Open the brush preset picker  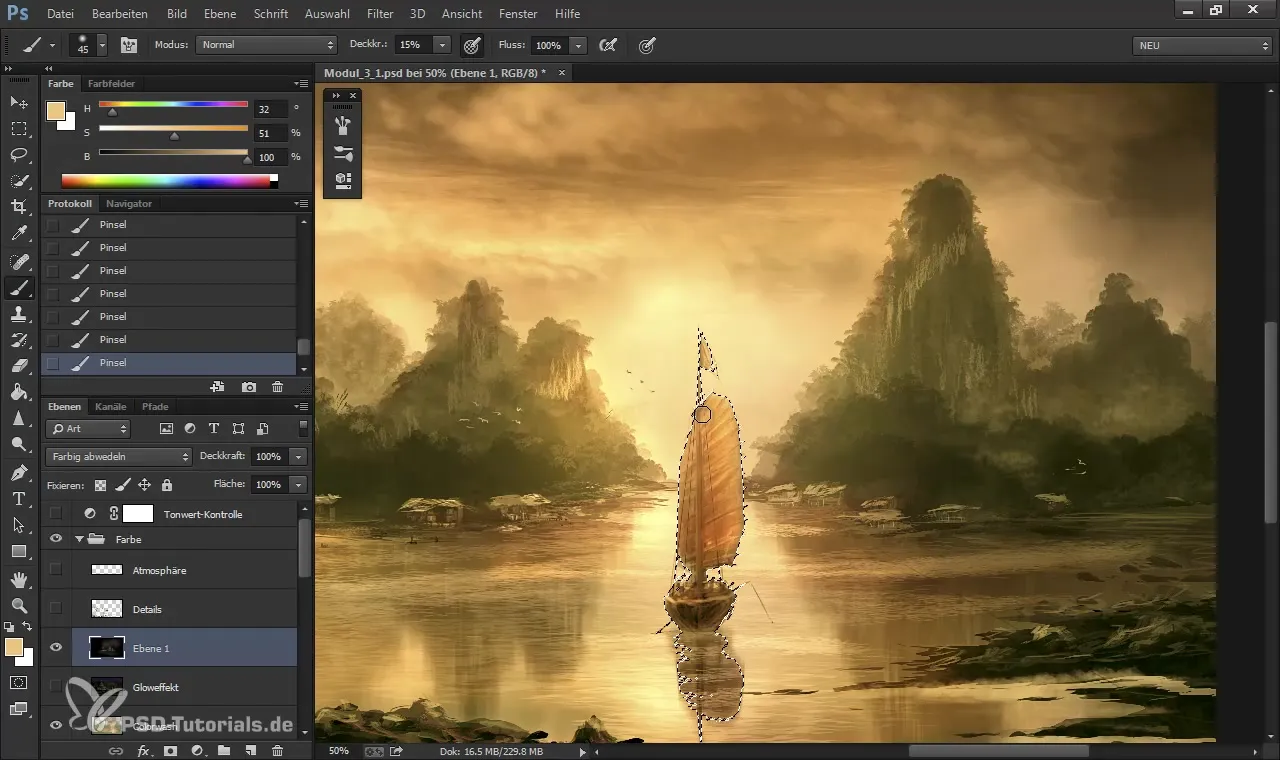click(x=102, y=45)
